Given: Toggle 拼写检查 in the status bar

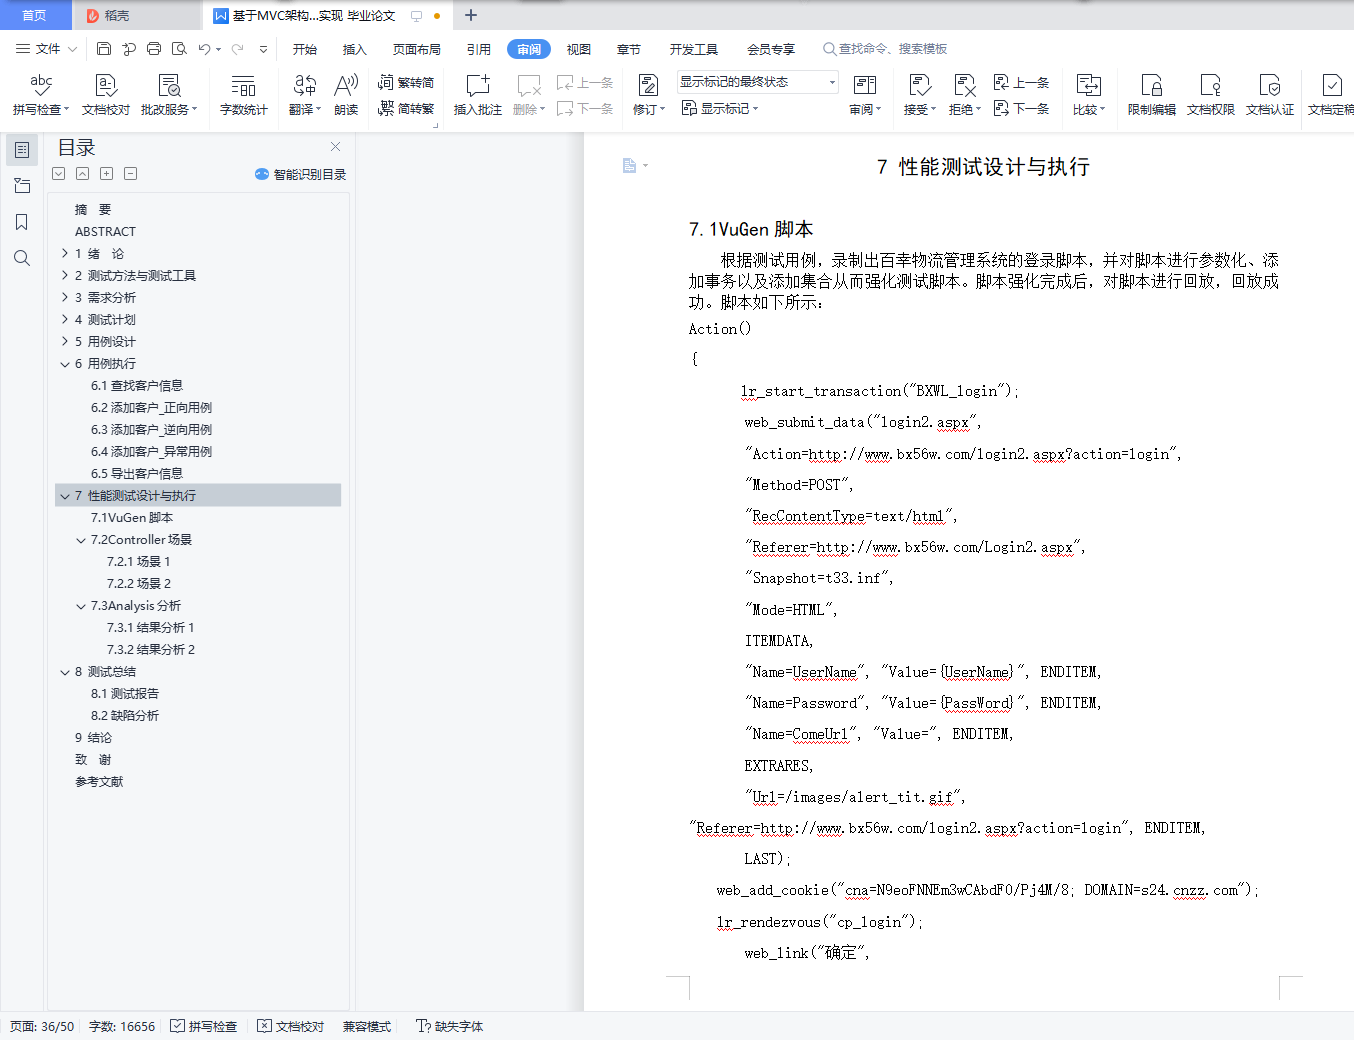Looking at the screenshot, I should (204, 1026).
